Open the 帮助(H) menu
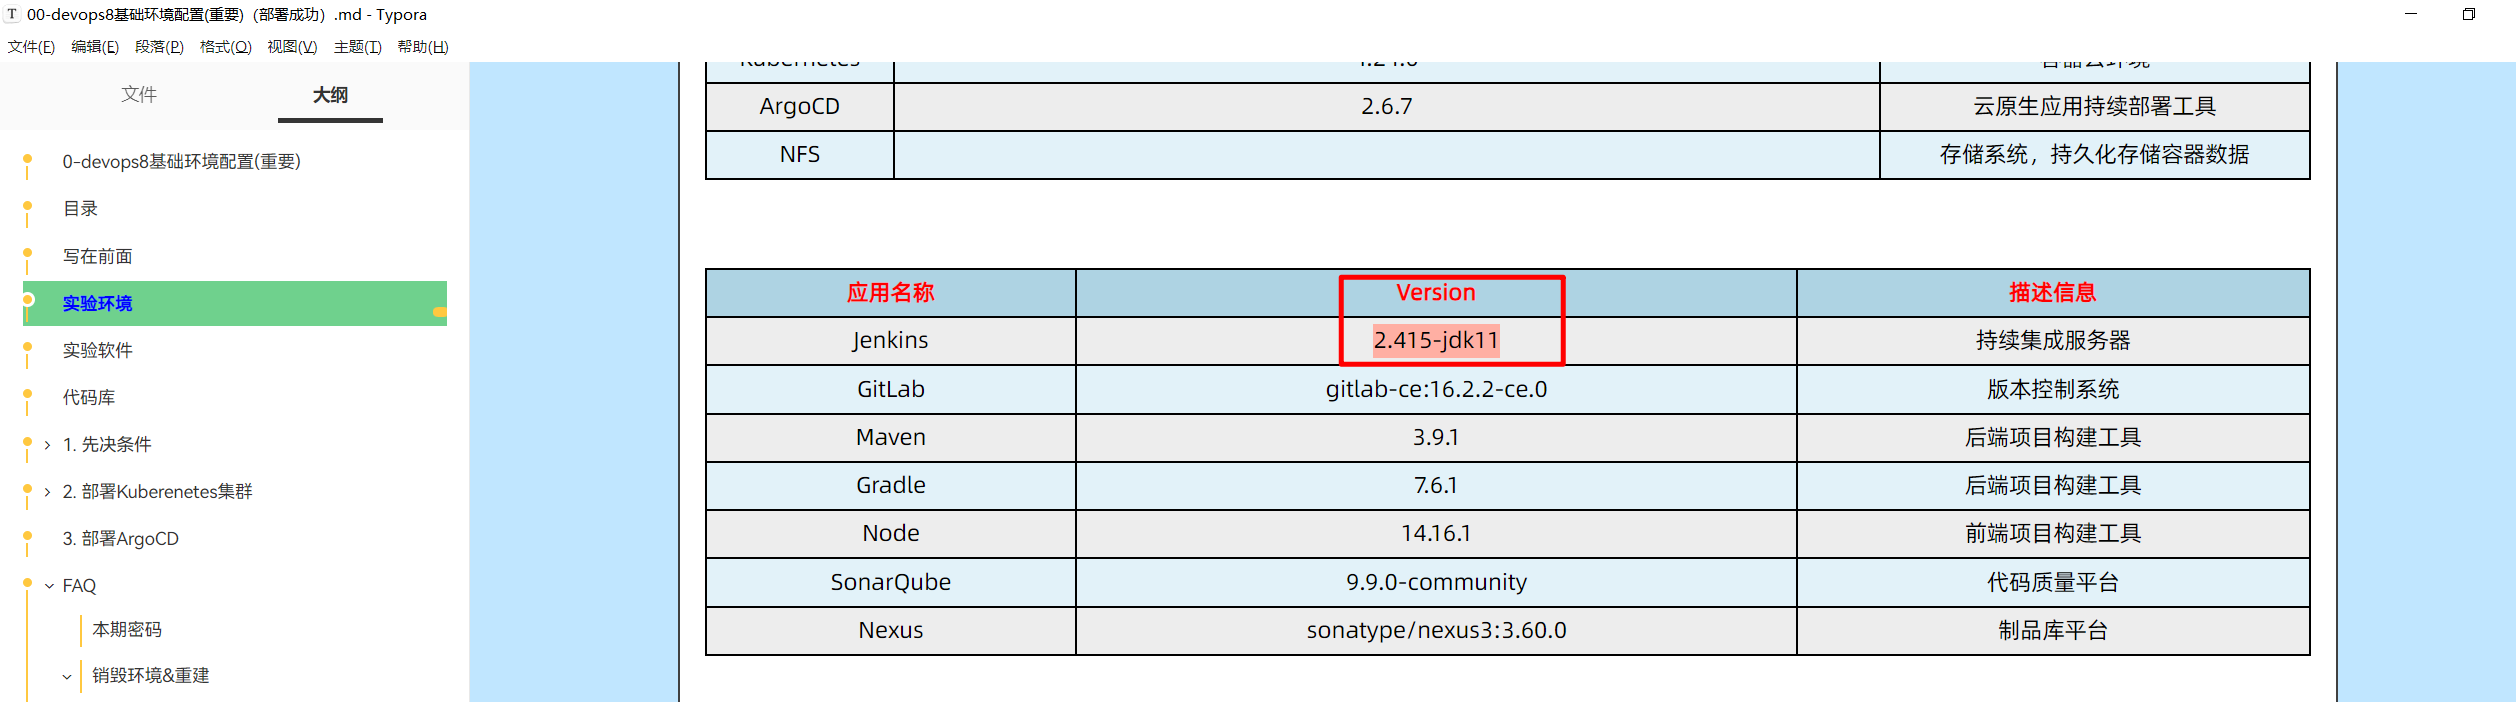2516x702 pixels. tap(423, 47)
